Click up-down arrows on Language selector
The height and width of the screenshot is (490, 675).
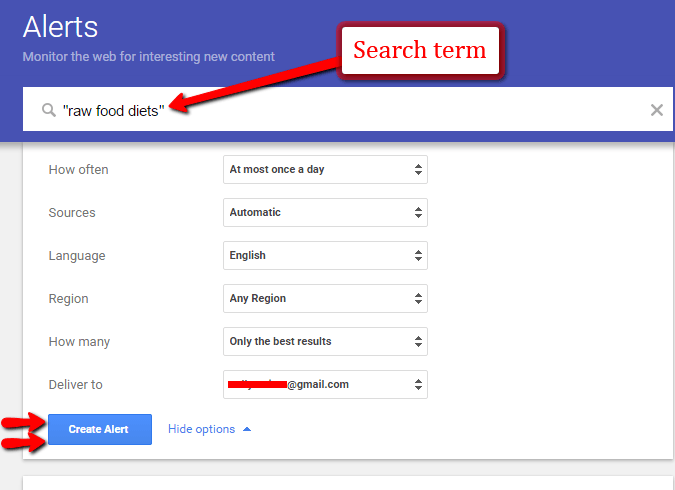pos(418,255)
